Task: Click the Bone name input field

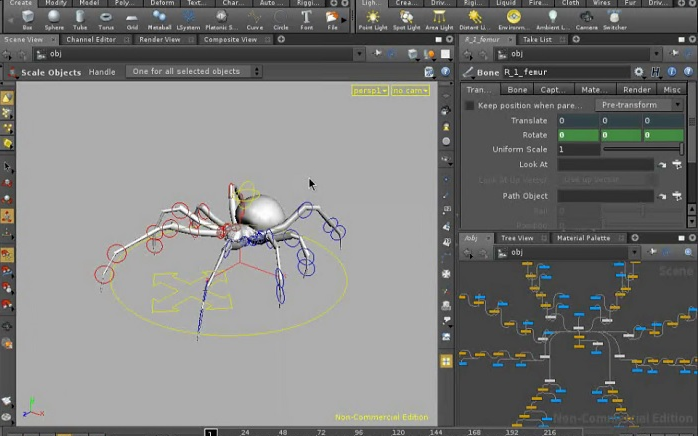Action: [566, 72]
